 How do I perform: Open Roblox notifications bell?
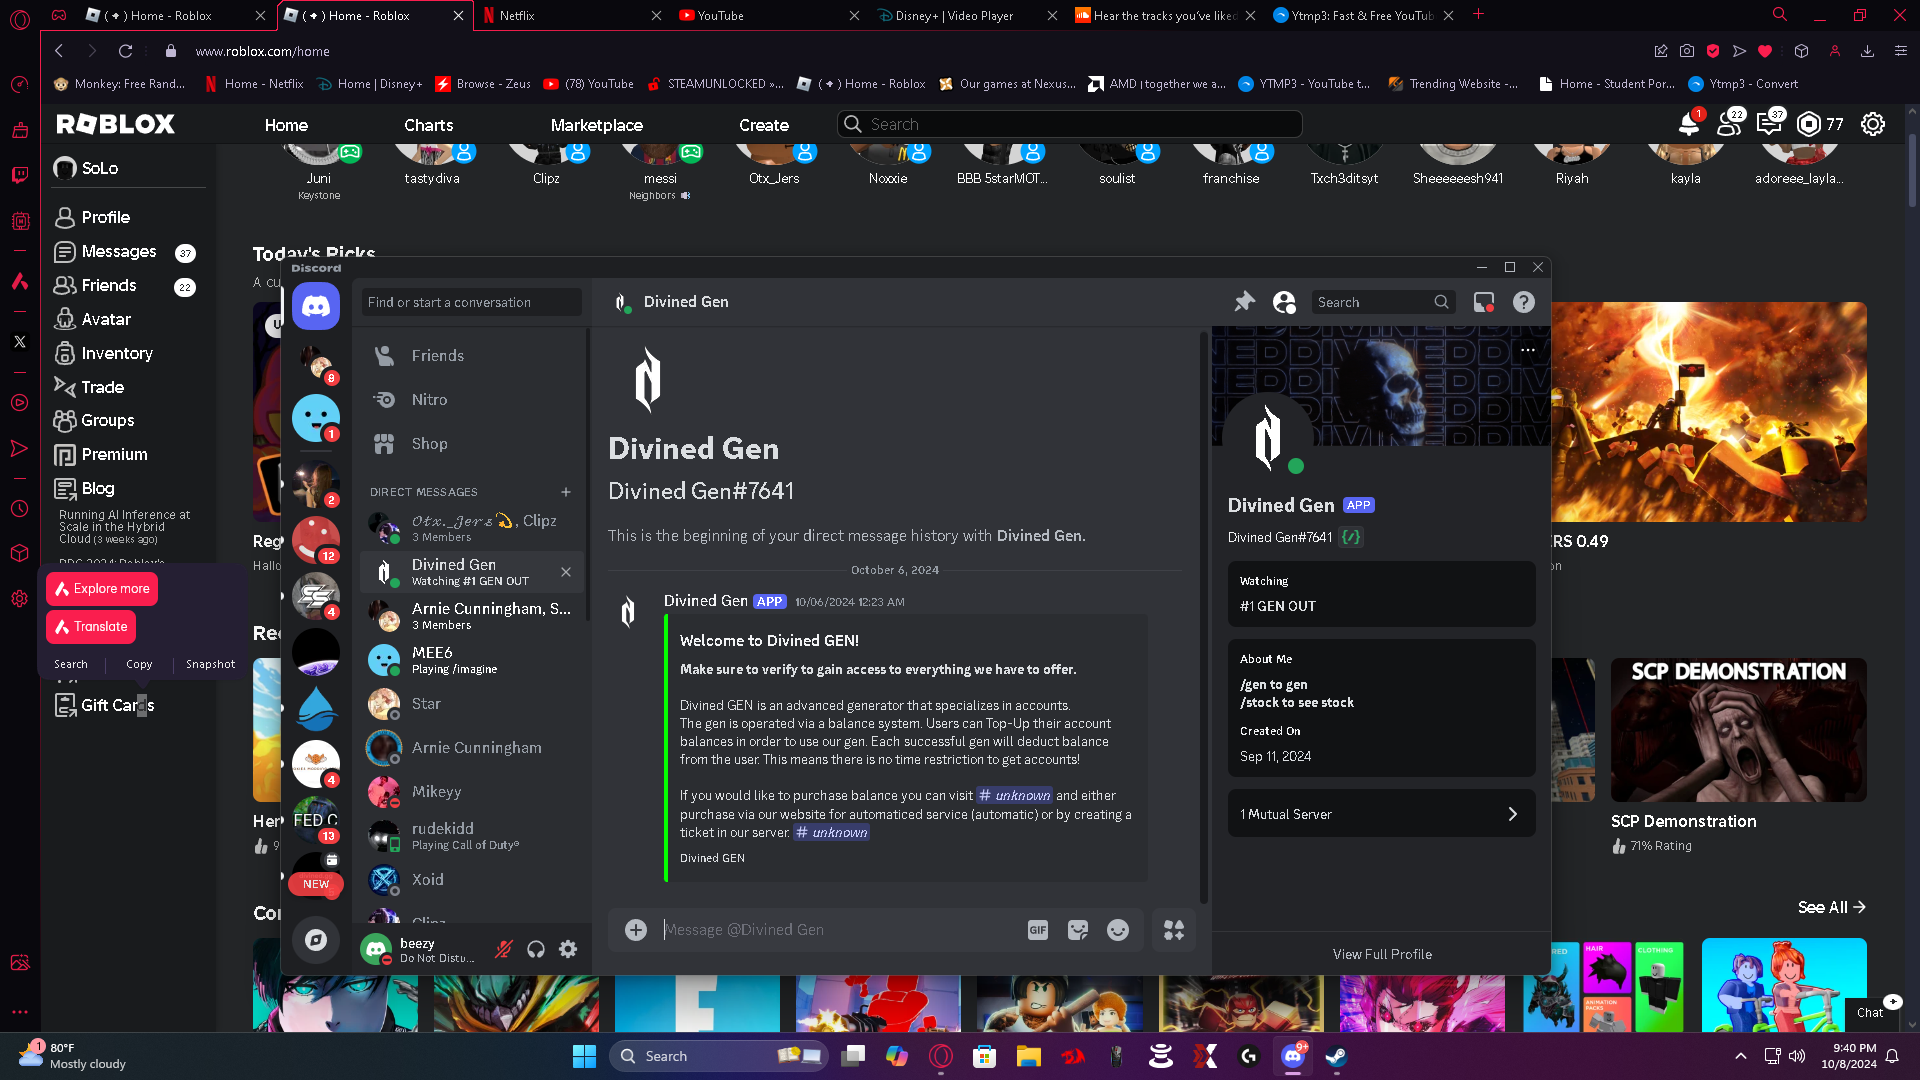point(1689,124)
